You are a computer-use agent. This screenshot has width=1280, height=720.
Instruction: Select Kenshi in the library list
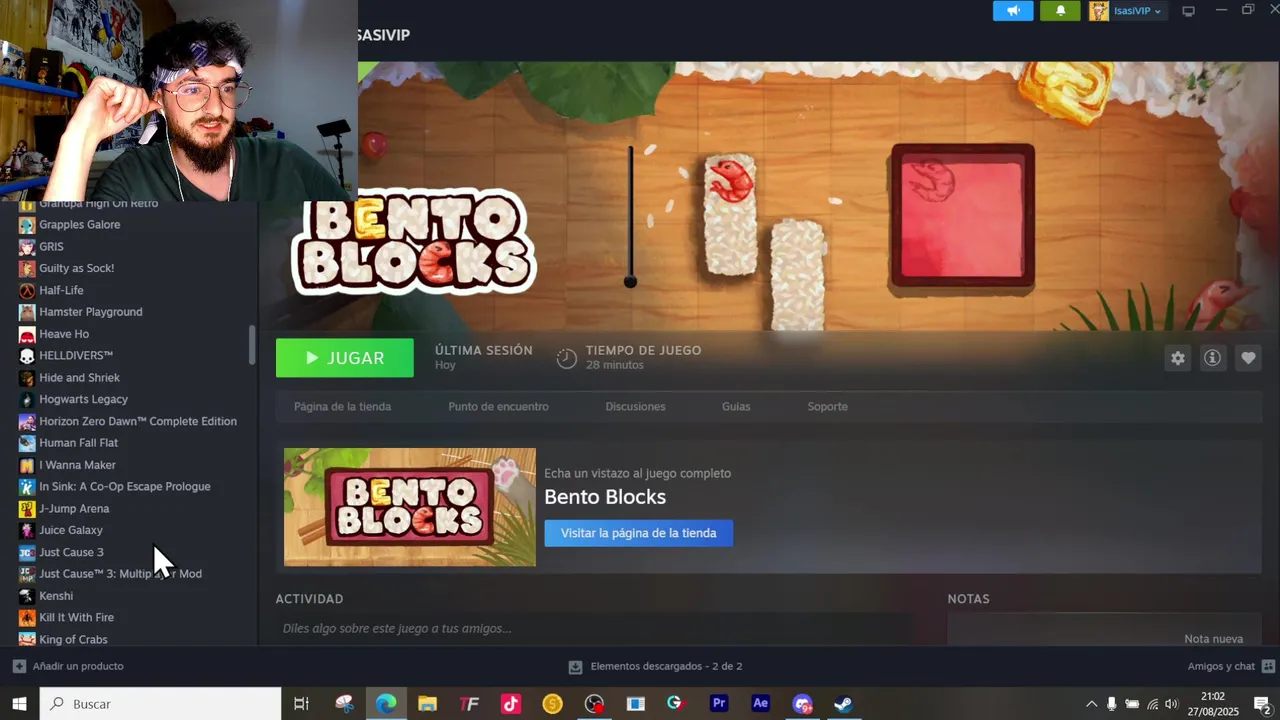click(56, 596)
